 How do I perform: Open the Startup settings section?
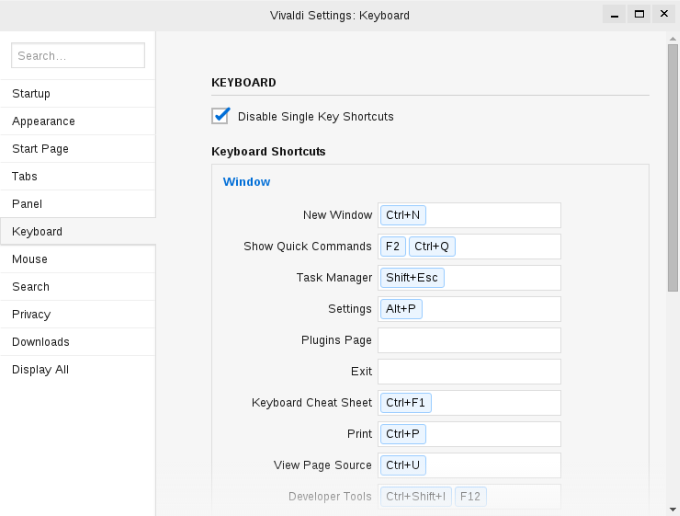(78, 94)
